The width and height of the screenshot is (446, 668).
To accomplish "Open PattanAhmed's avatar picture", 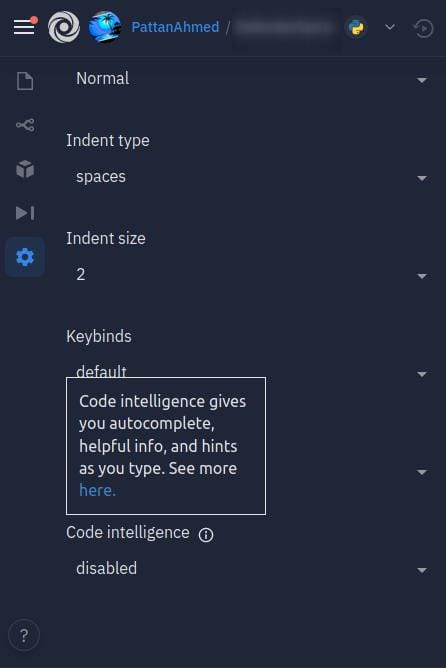I will [x=105, y=27].
